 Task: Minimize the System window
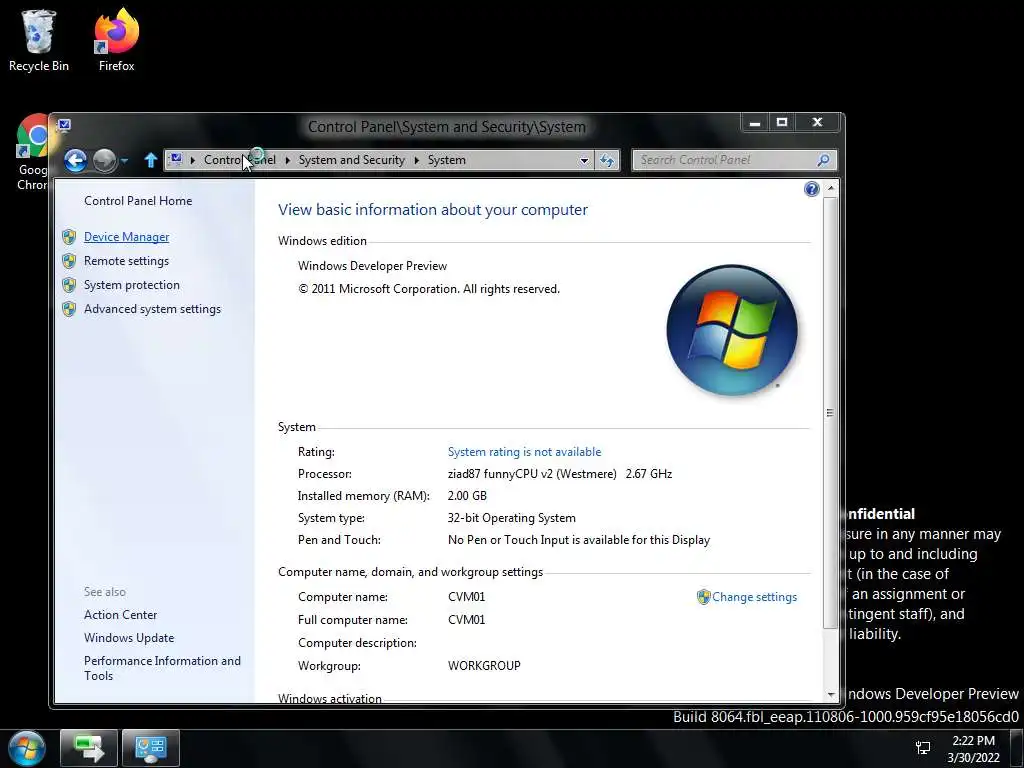pyautogui.click(x=755, y=123)
